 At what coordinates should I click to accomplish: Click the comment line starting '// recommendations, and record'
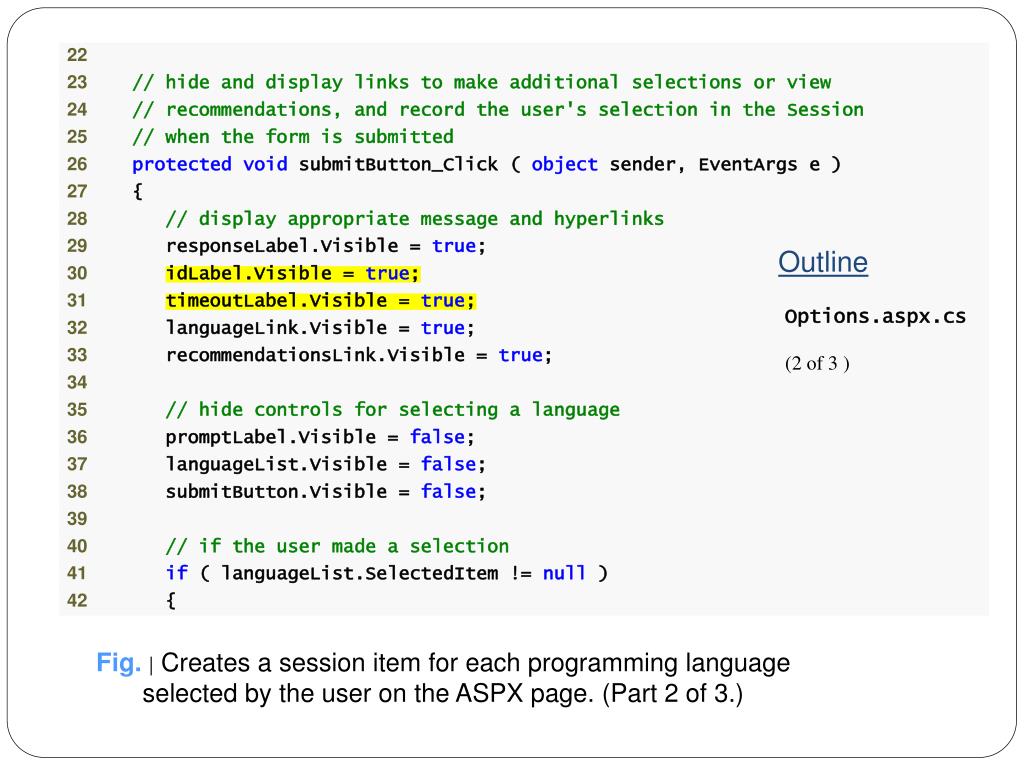pyautogui.click(x=498, y=110)
